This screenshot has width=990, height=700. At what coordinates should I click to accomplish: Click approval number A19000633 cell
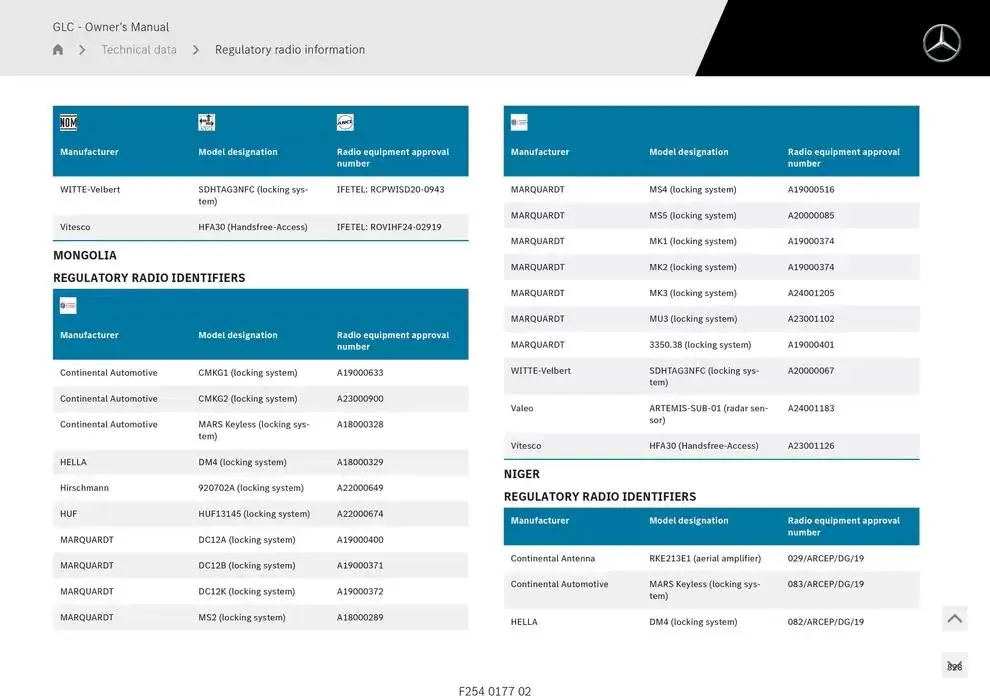(x=360, y=373)
